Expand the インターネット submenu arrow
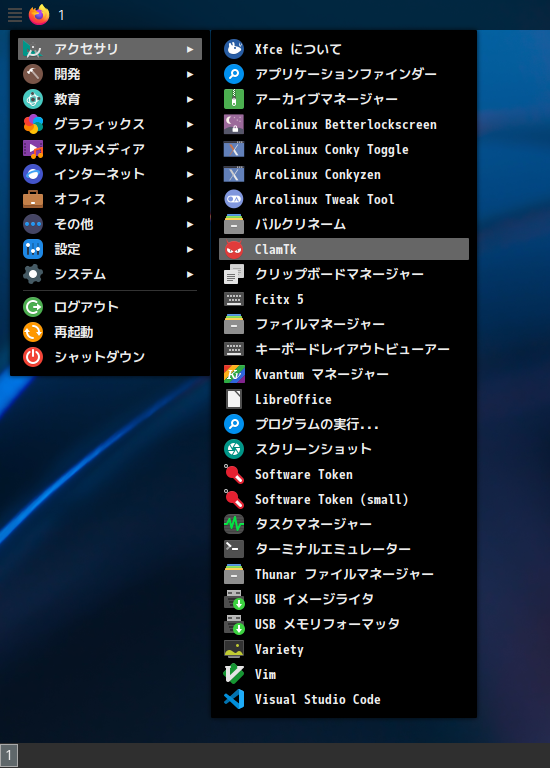 [190, 174]
